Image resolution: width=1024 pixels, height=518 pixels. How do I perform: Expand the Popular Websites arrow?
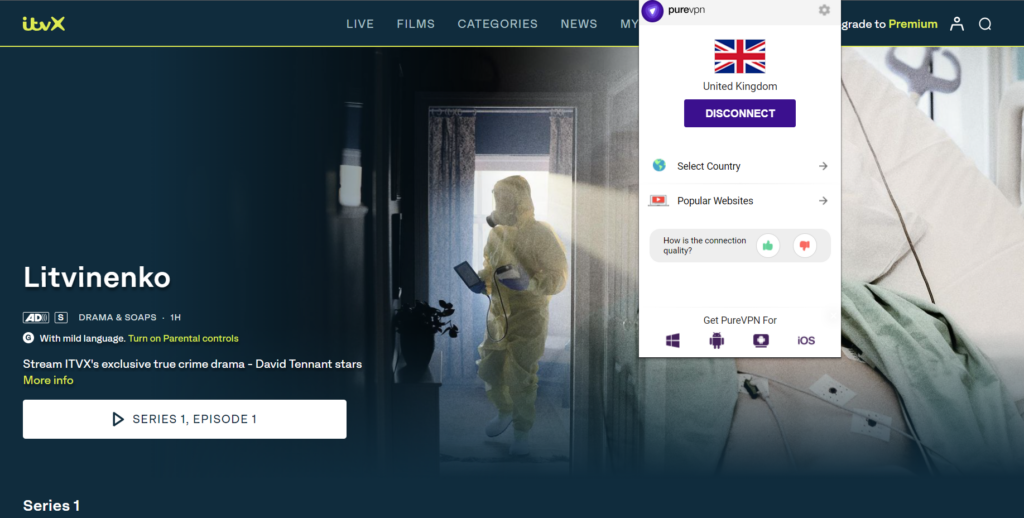click(x=823, y=201)
